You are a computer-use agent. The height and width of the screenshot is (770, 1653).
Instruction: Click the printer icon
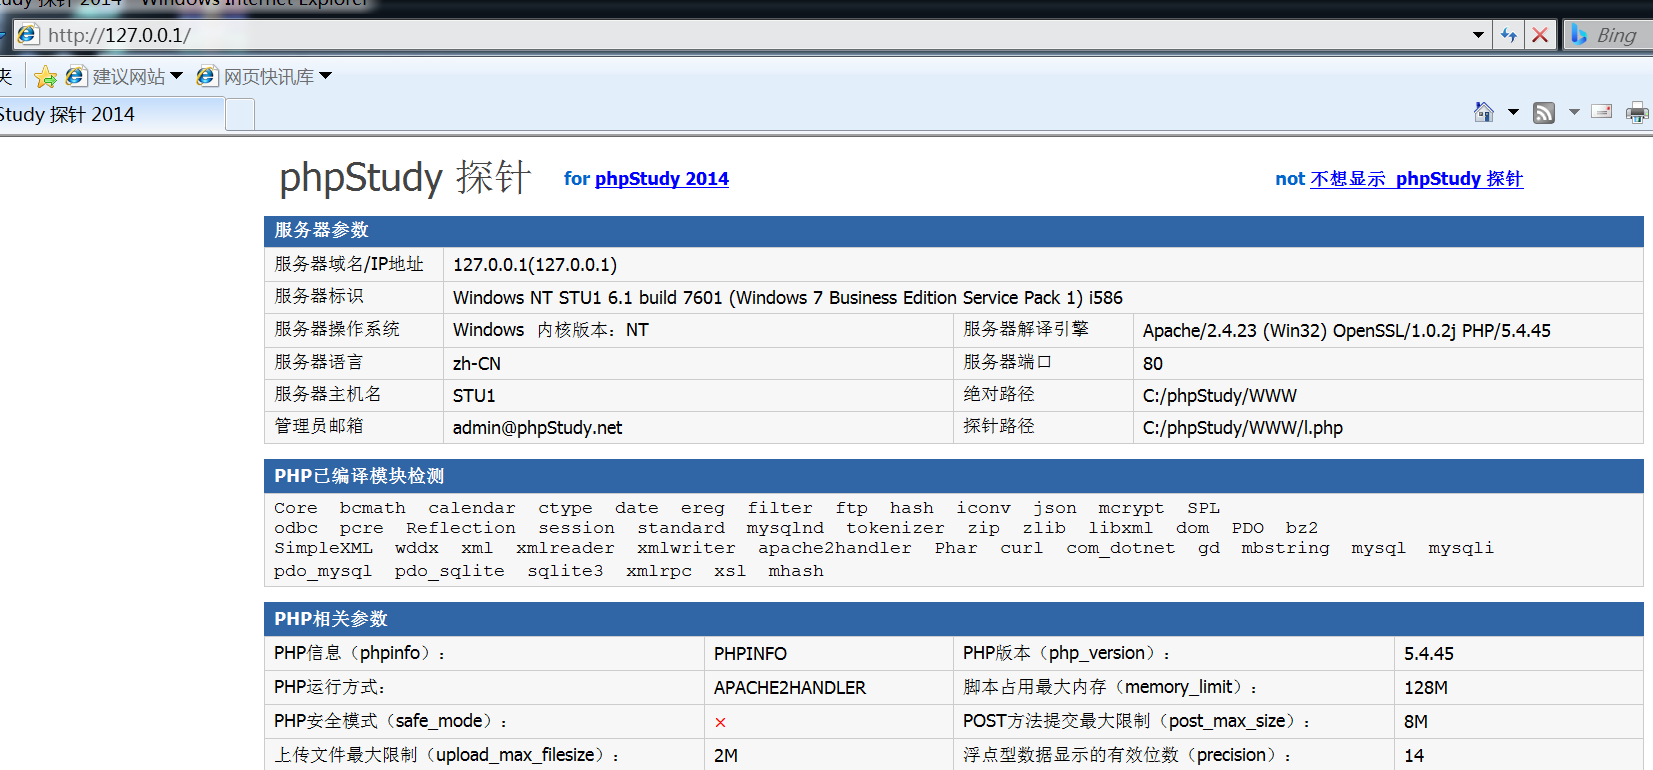(x=1637, y=112)
